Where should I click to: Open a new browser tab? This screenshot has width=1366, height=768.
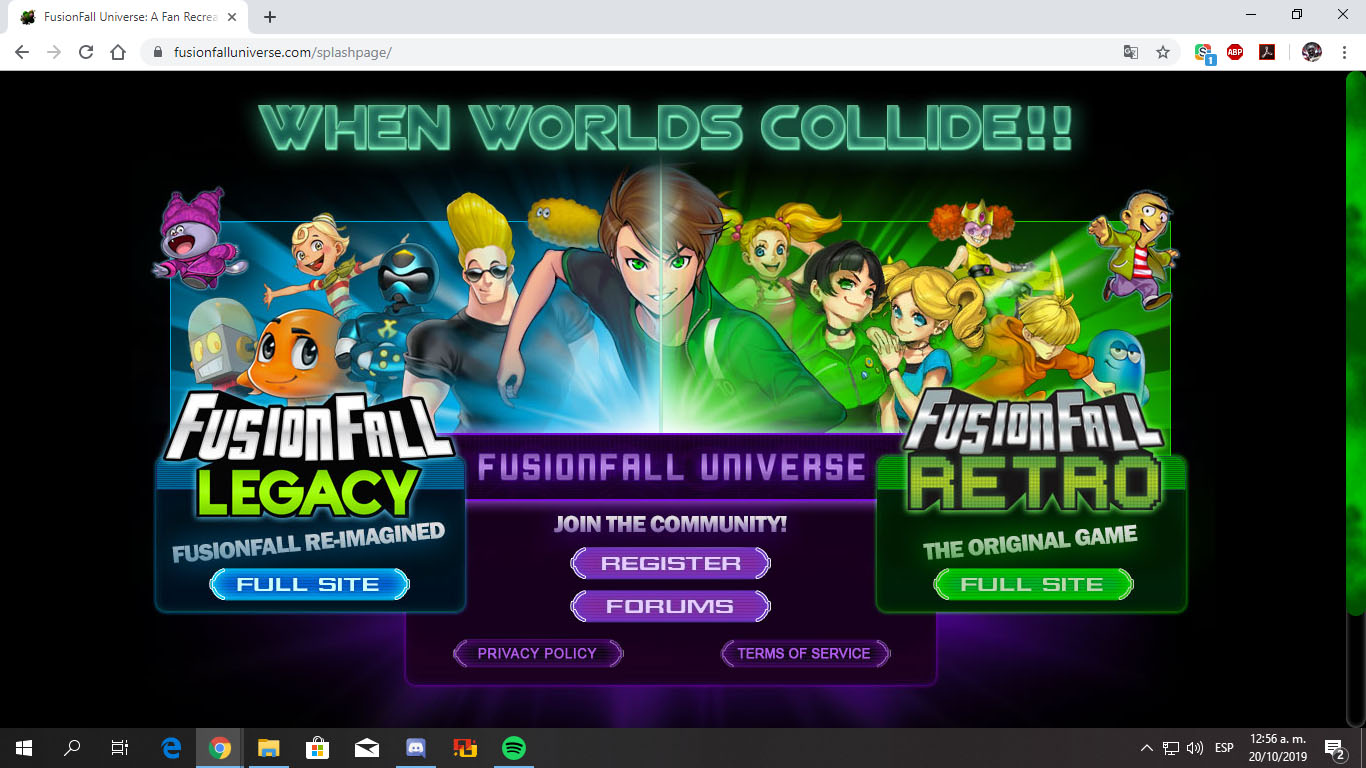[270, 17]
